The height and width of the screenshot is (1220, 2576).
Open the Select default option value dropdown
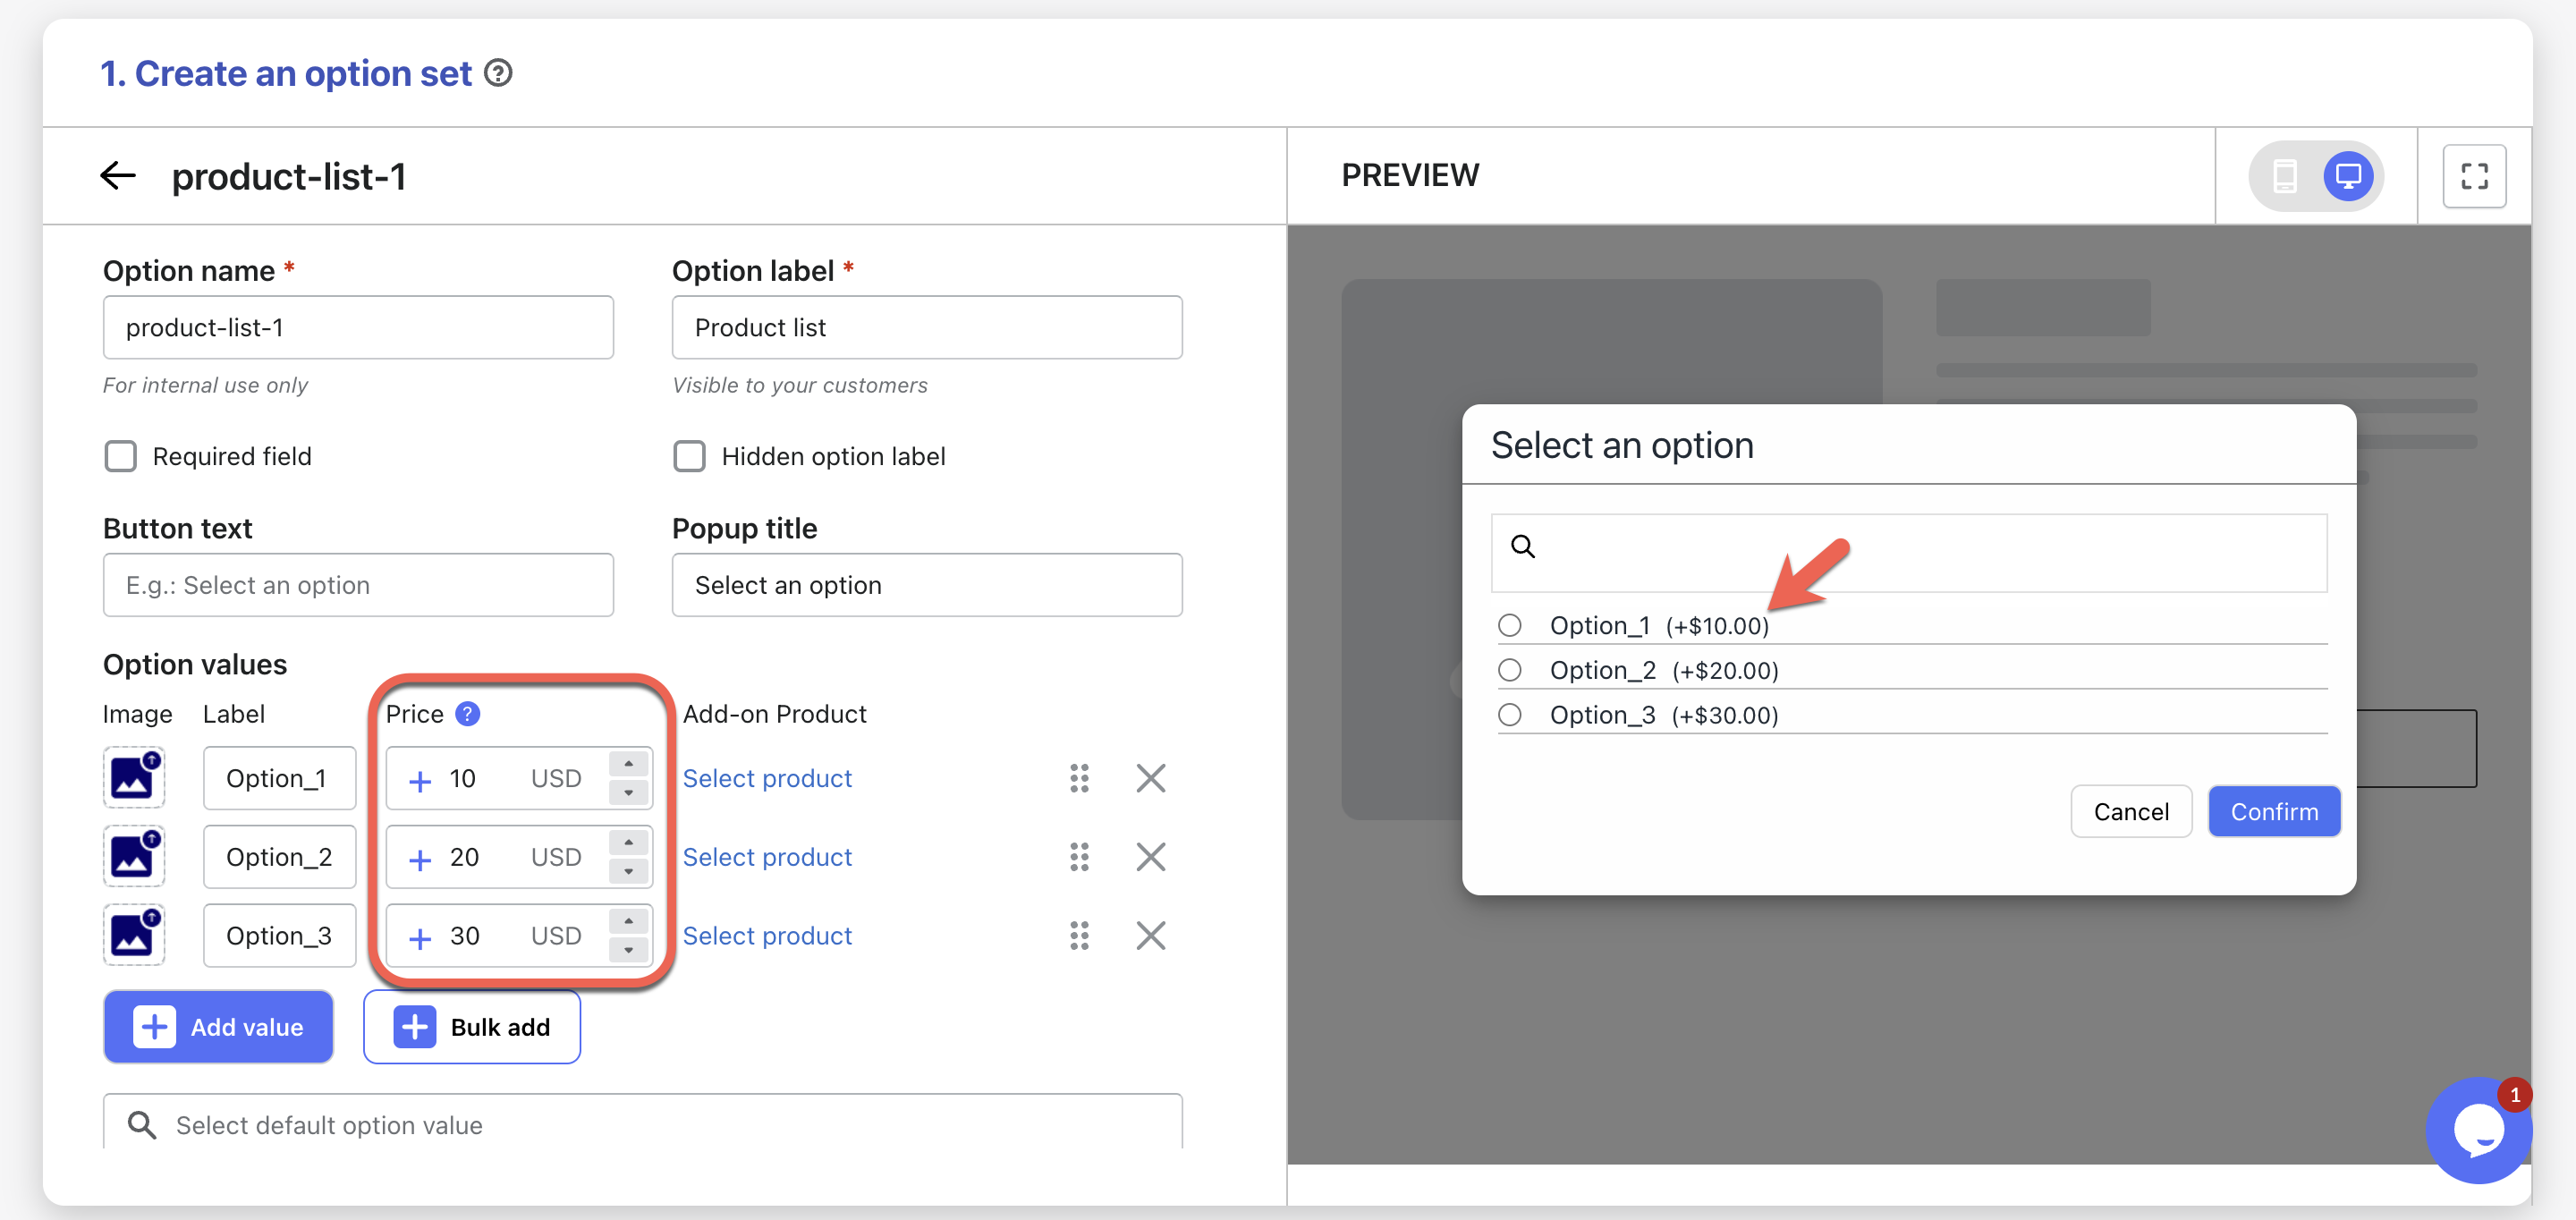click(642, 1124)
